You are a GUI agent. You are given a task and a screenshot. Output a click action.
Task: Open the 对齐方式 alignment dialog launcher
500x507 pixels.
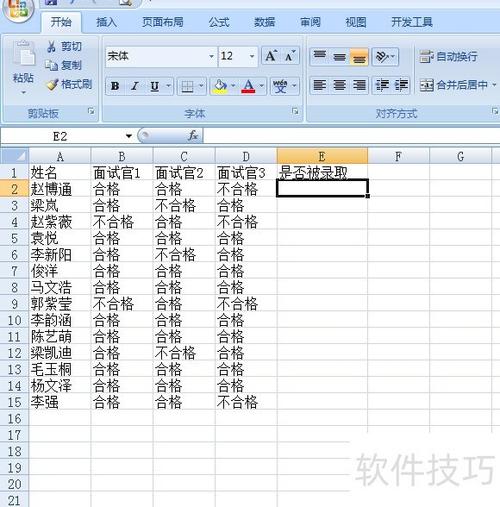[x=495, y=111]
